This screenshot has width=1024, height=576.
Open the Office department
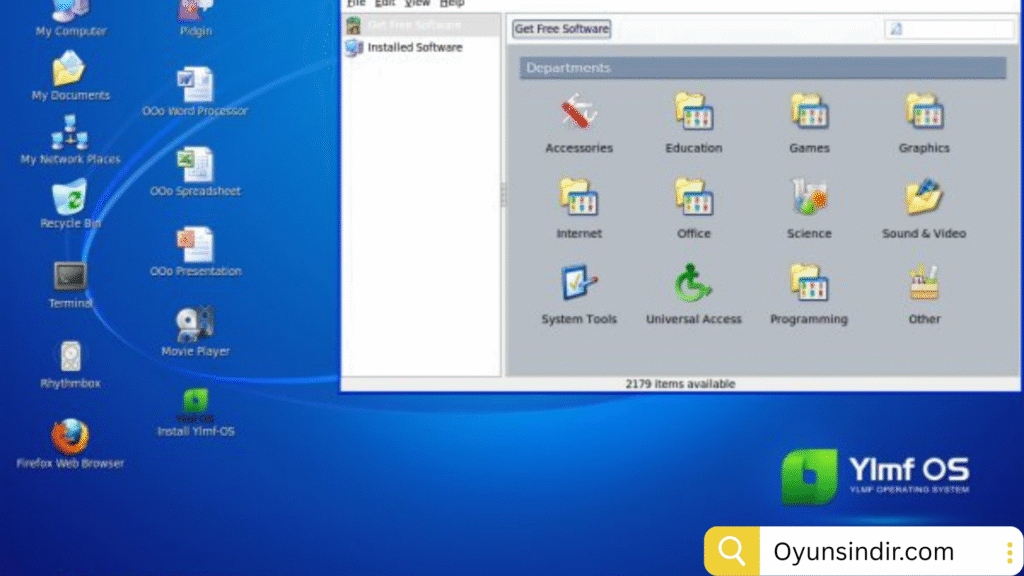[x=693, y=200]
